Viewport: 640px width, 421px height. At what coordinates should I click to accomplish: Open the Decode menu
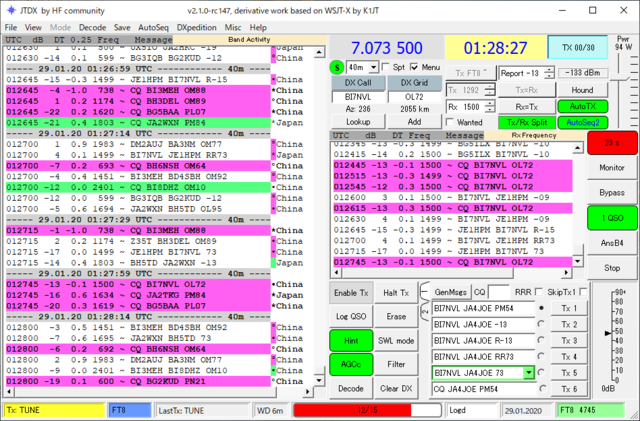(x=92, y=27)
